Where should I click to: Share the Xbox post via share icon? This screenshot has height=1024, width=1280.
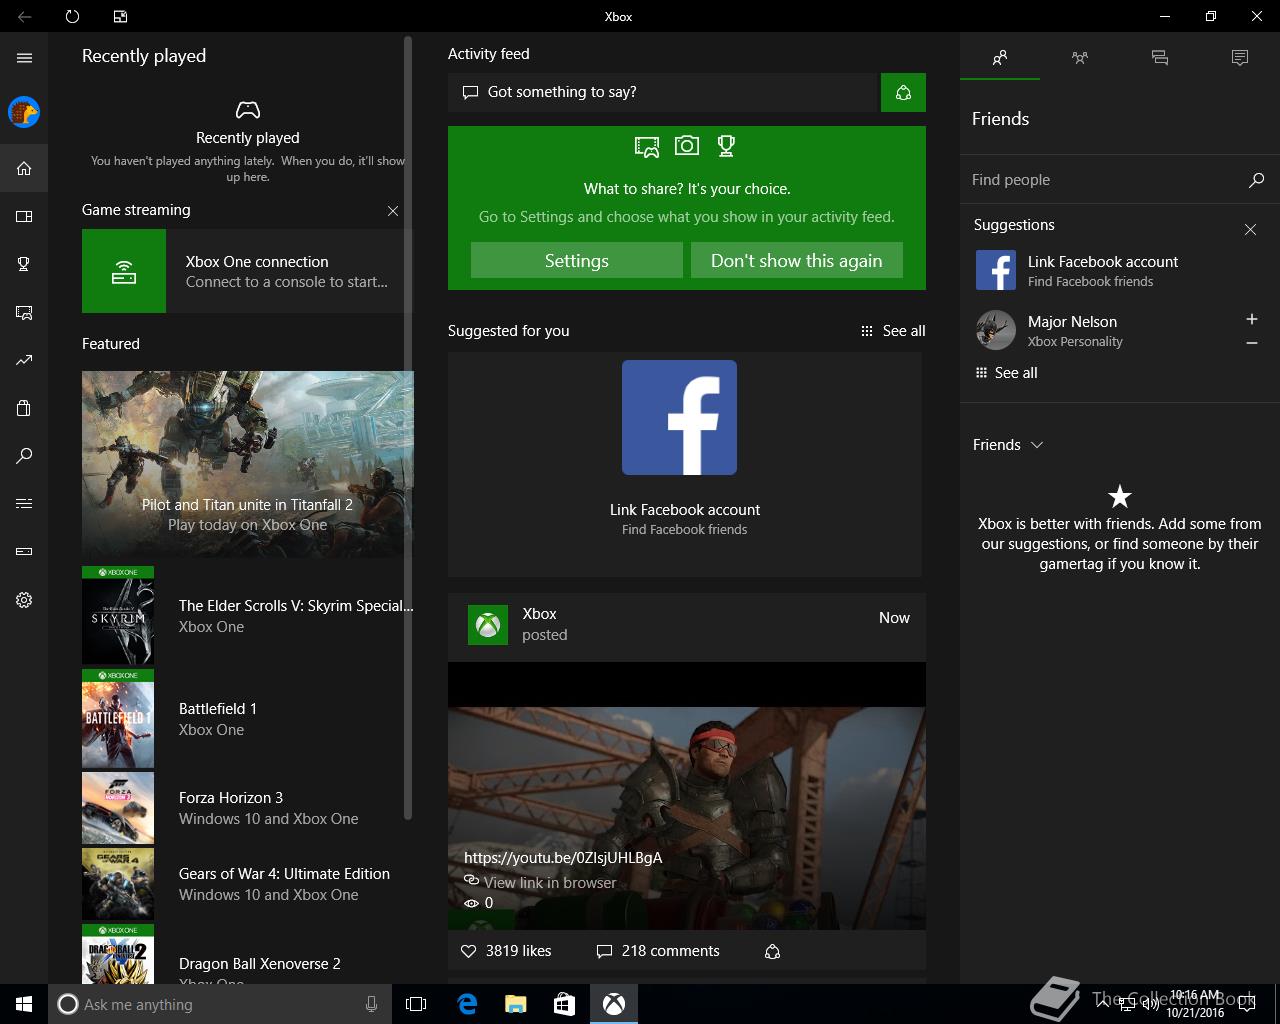[772, 951]
